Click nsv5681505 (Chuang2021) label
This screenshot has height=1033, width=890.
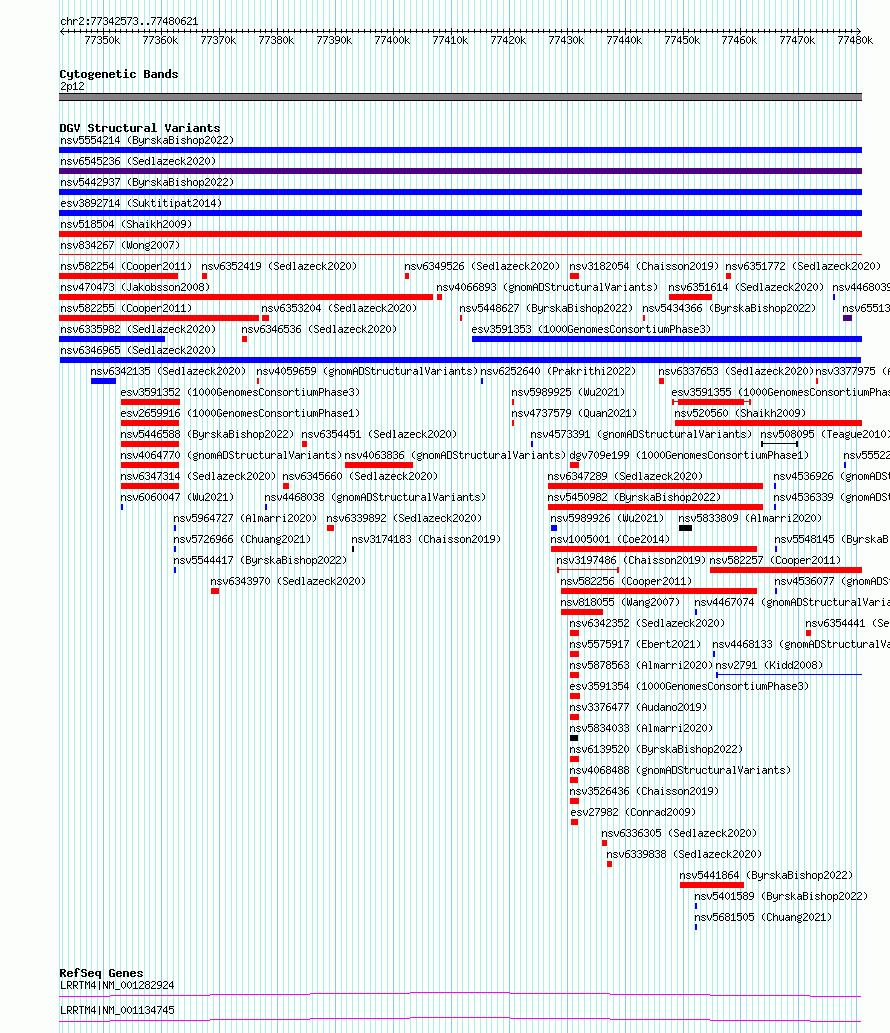click(764, 918)
